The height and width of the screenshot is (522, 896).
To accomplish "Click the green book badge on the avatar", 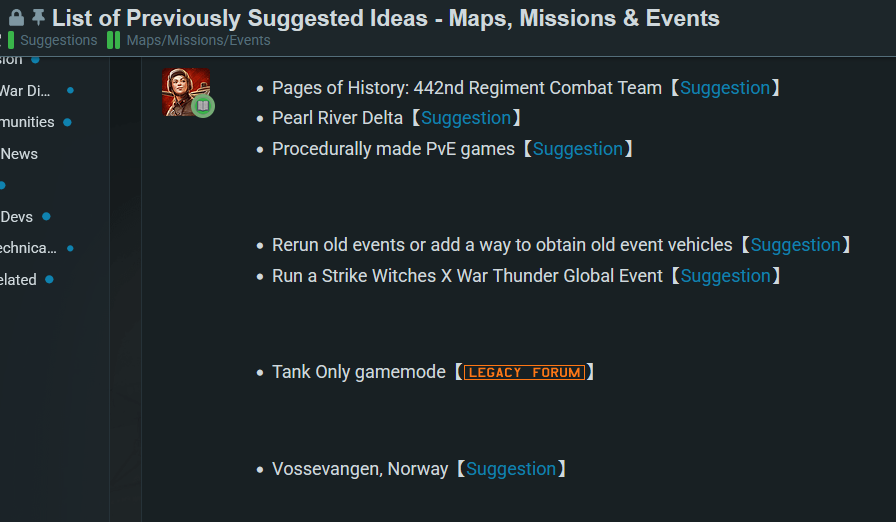I will point(203,106).
